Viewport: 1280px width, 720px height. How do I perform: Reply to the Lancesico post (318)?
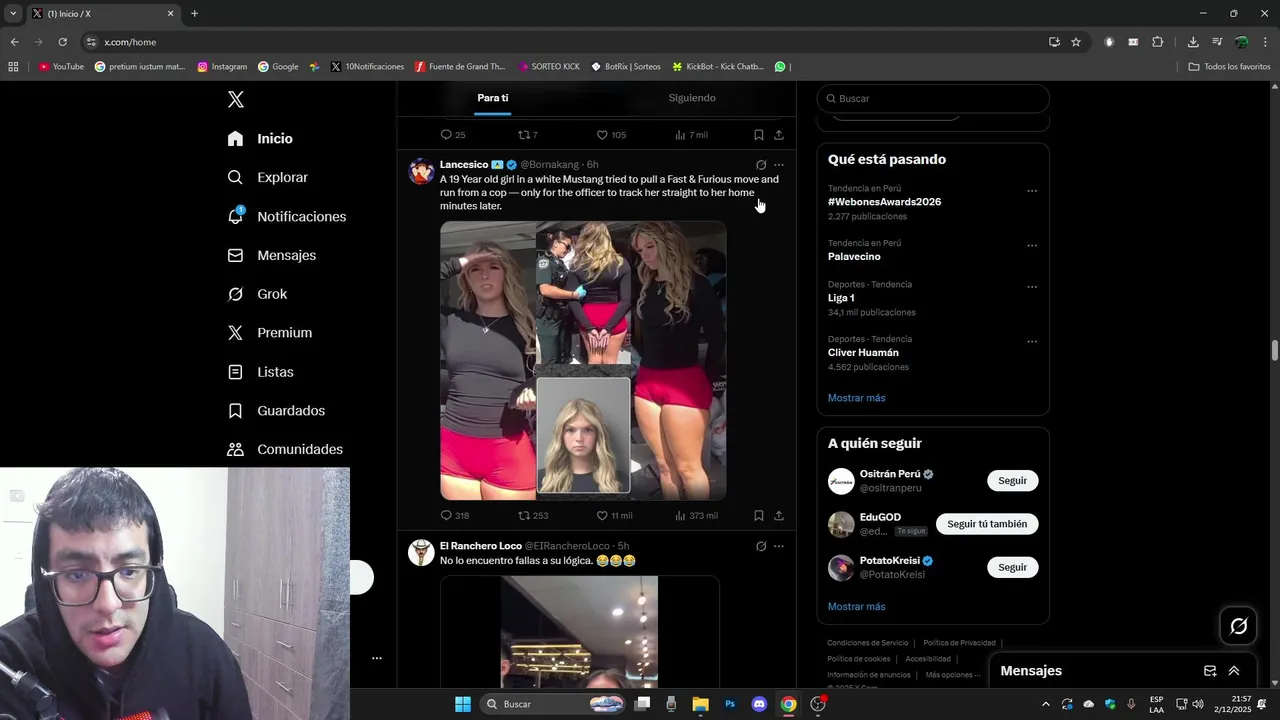(x=454, y=516)
